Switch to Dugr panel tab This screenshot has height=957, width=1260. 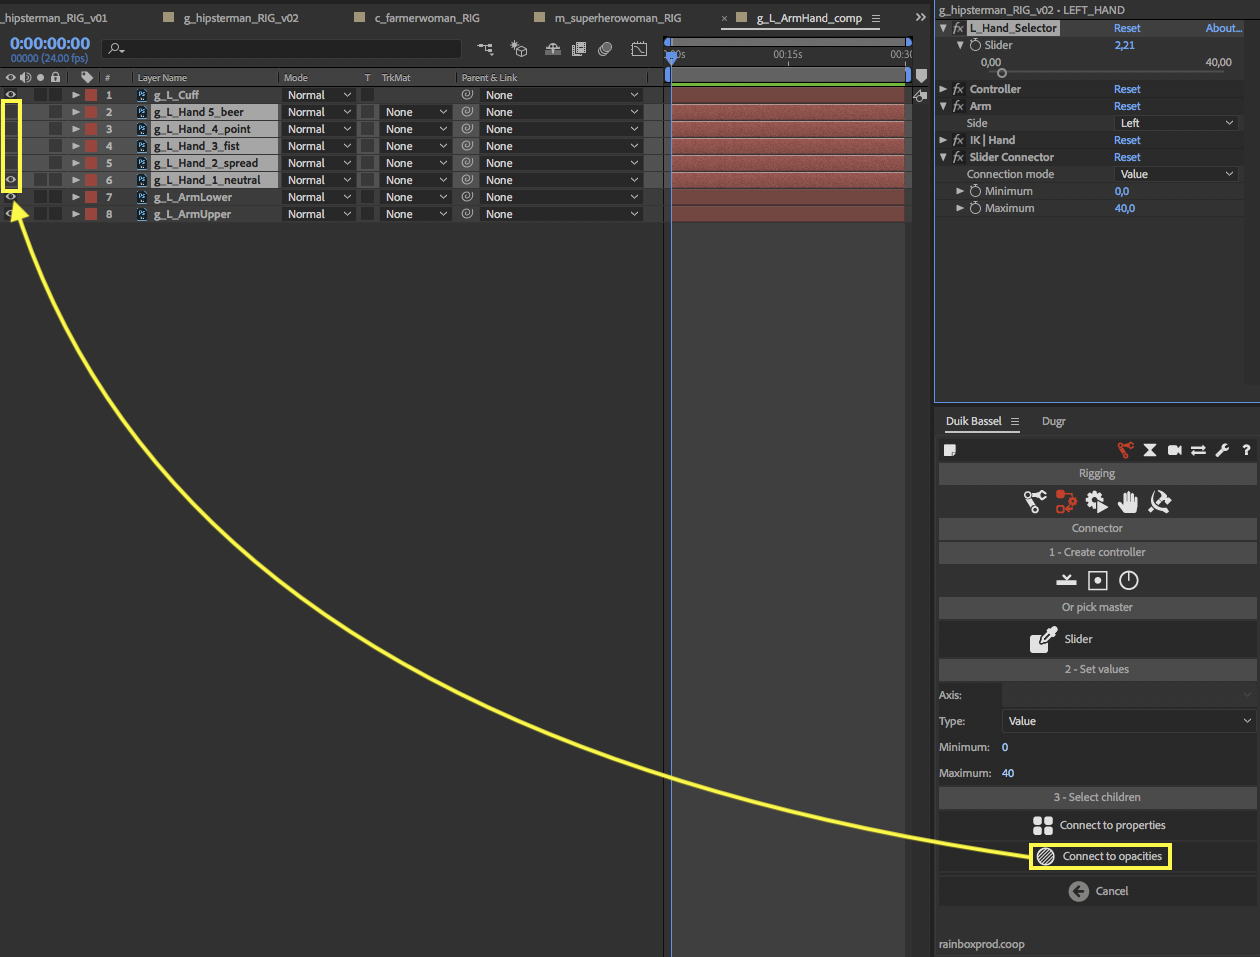(1053, 421)
